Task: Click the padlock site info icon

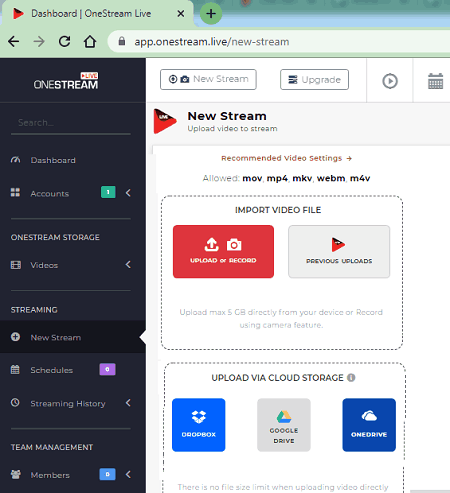Action: [122, 41]
